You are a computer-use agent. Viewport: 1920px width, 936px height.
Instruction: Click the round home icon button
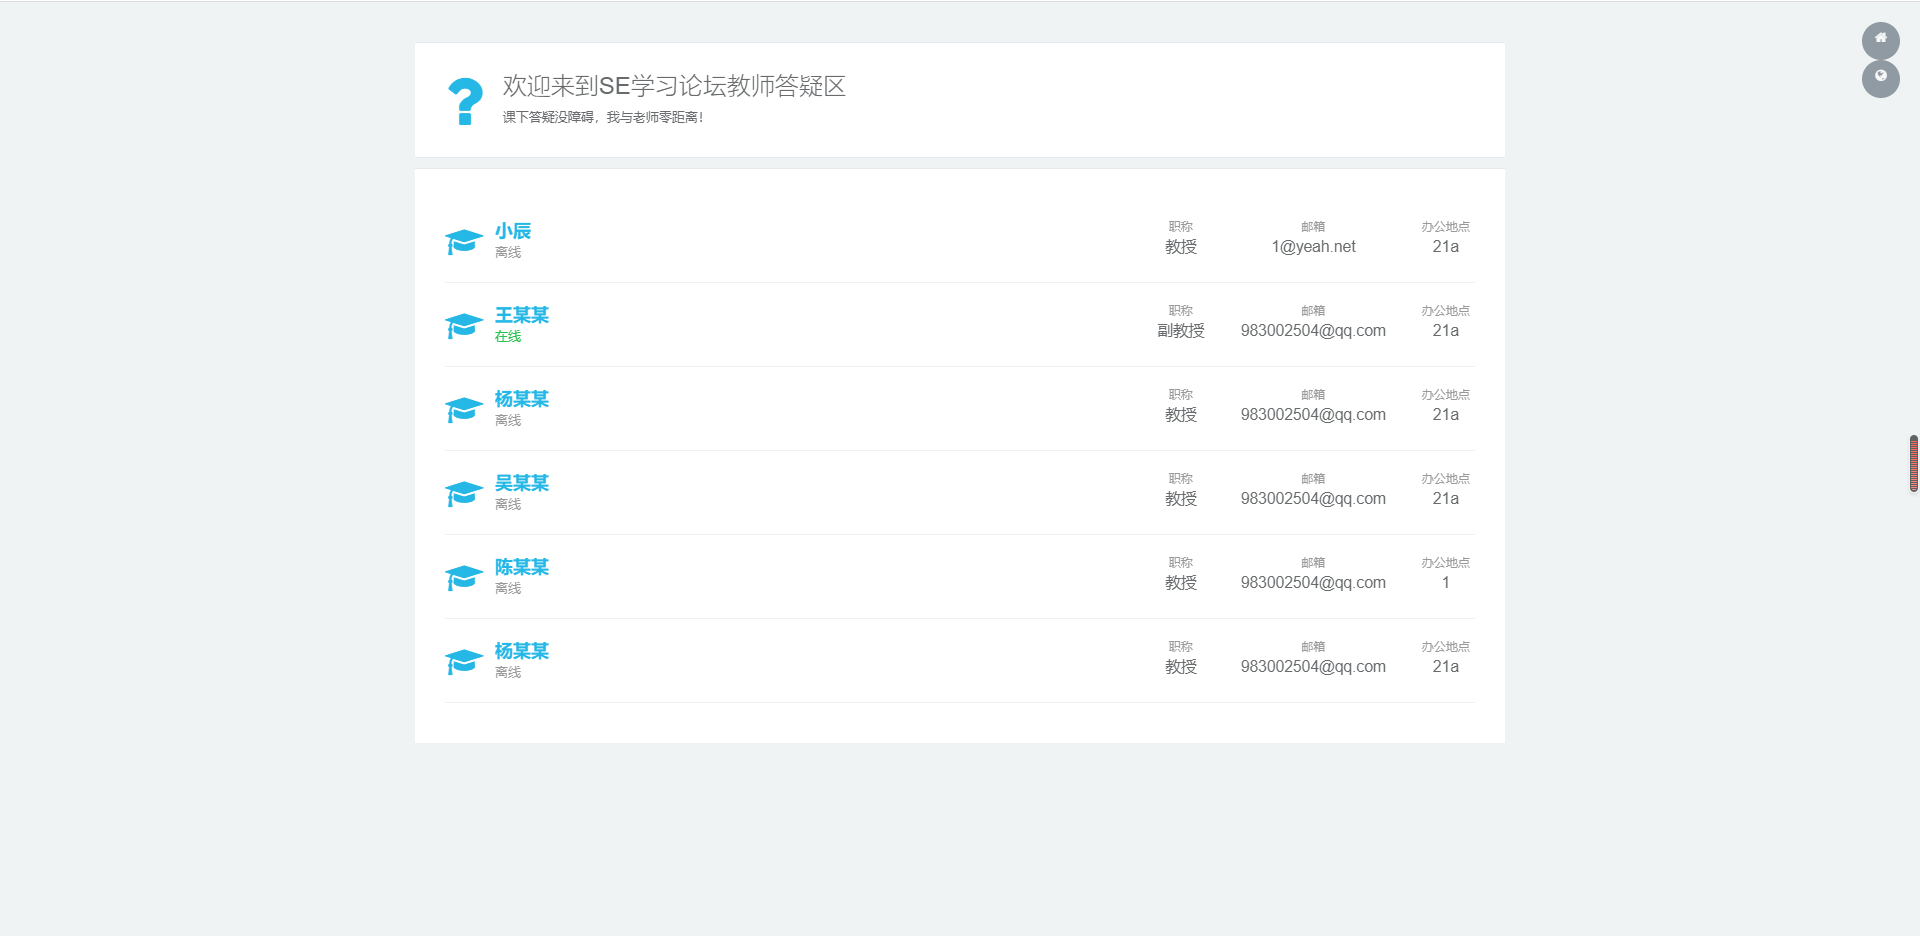[x=1880, y=41]
